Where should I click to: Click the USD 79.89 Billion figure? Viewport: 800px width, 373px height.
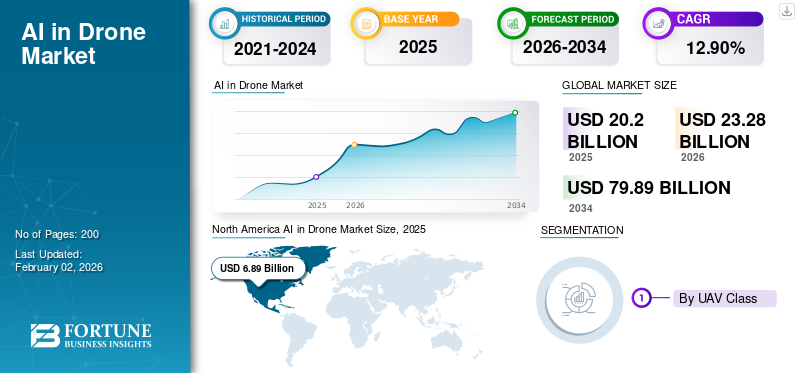pos(649,187)
